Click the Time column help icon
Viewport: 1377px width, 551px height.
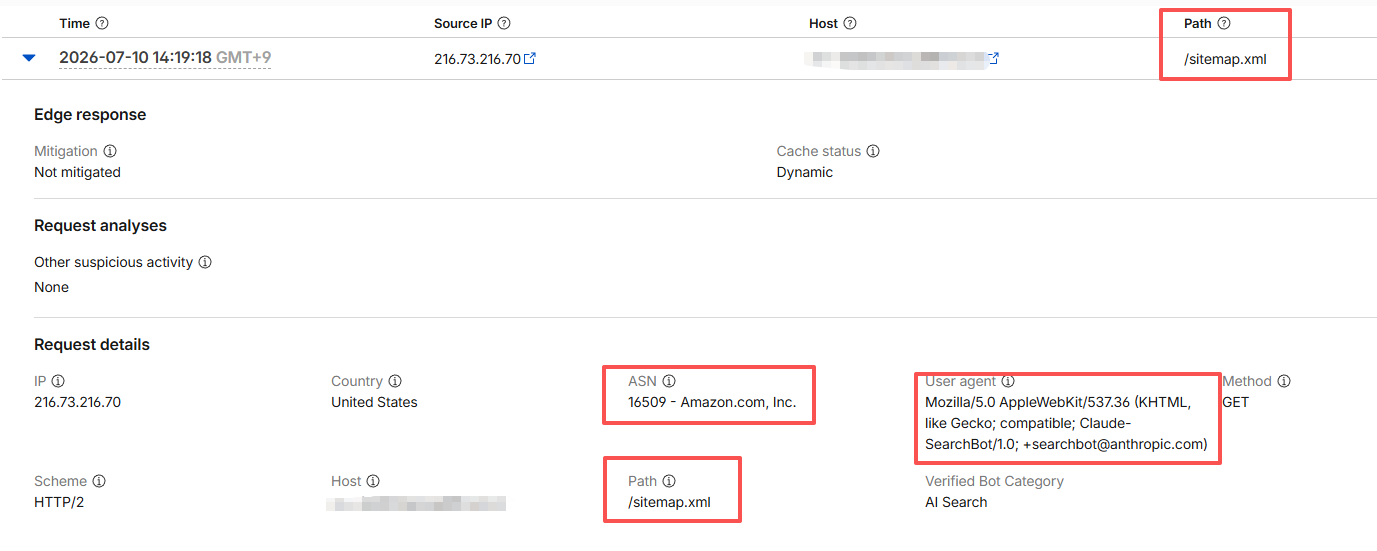102,23
